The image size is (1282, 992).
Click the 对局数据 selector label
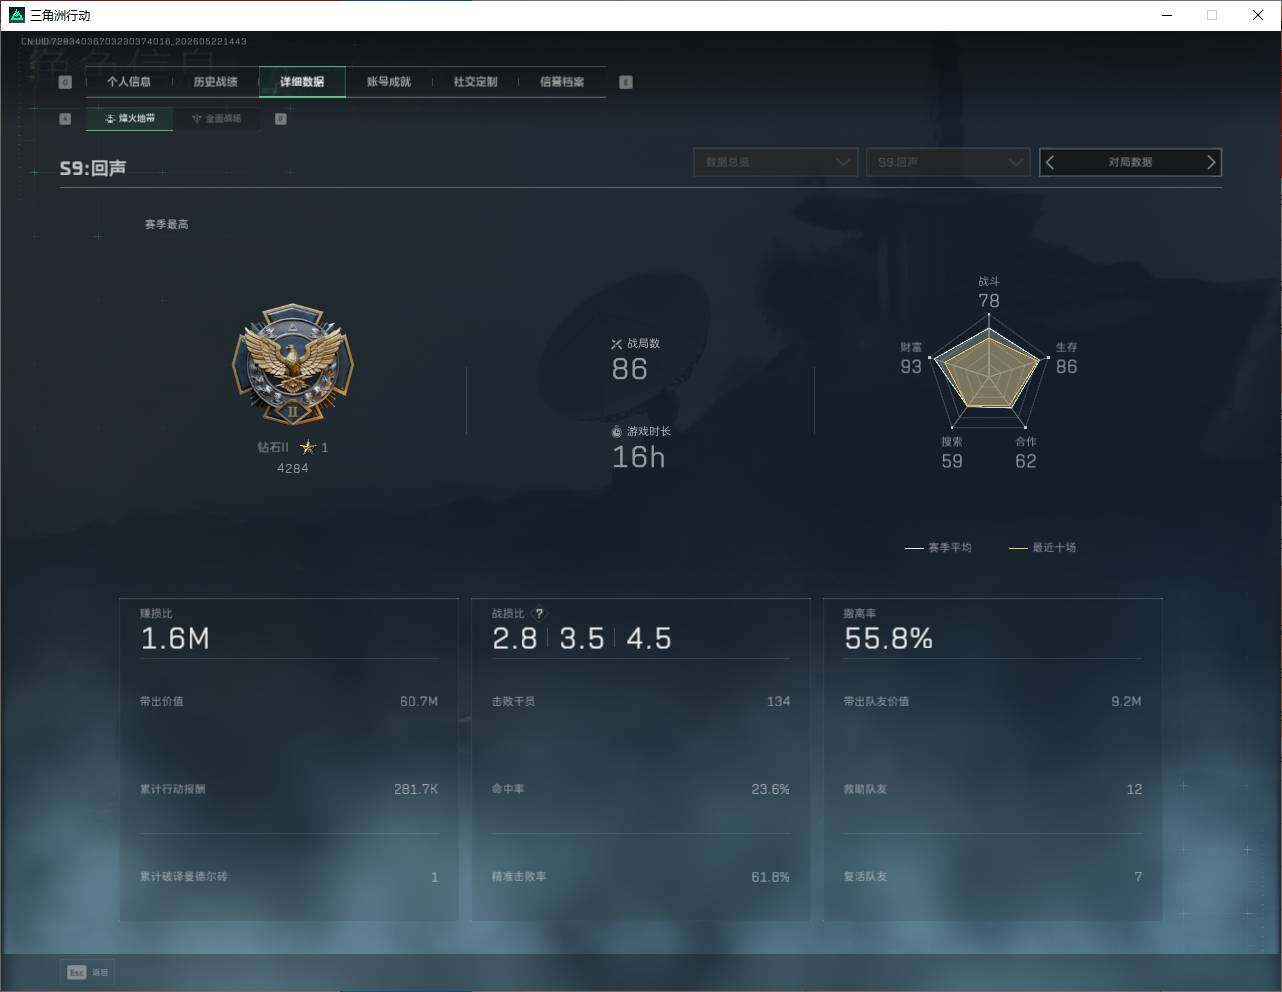(1130, 162)
